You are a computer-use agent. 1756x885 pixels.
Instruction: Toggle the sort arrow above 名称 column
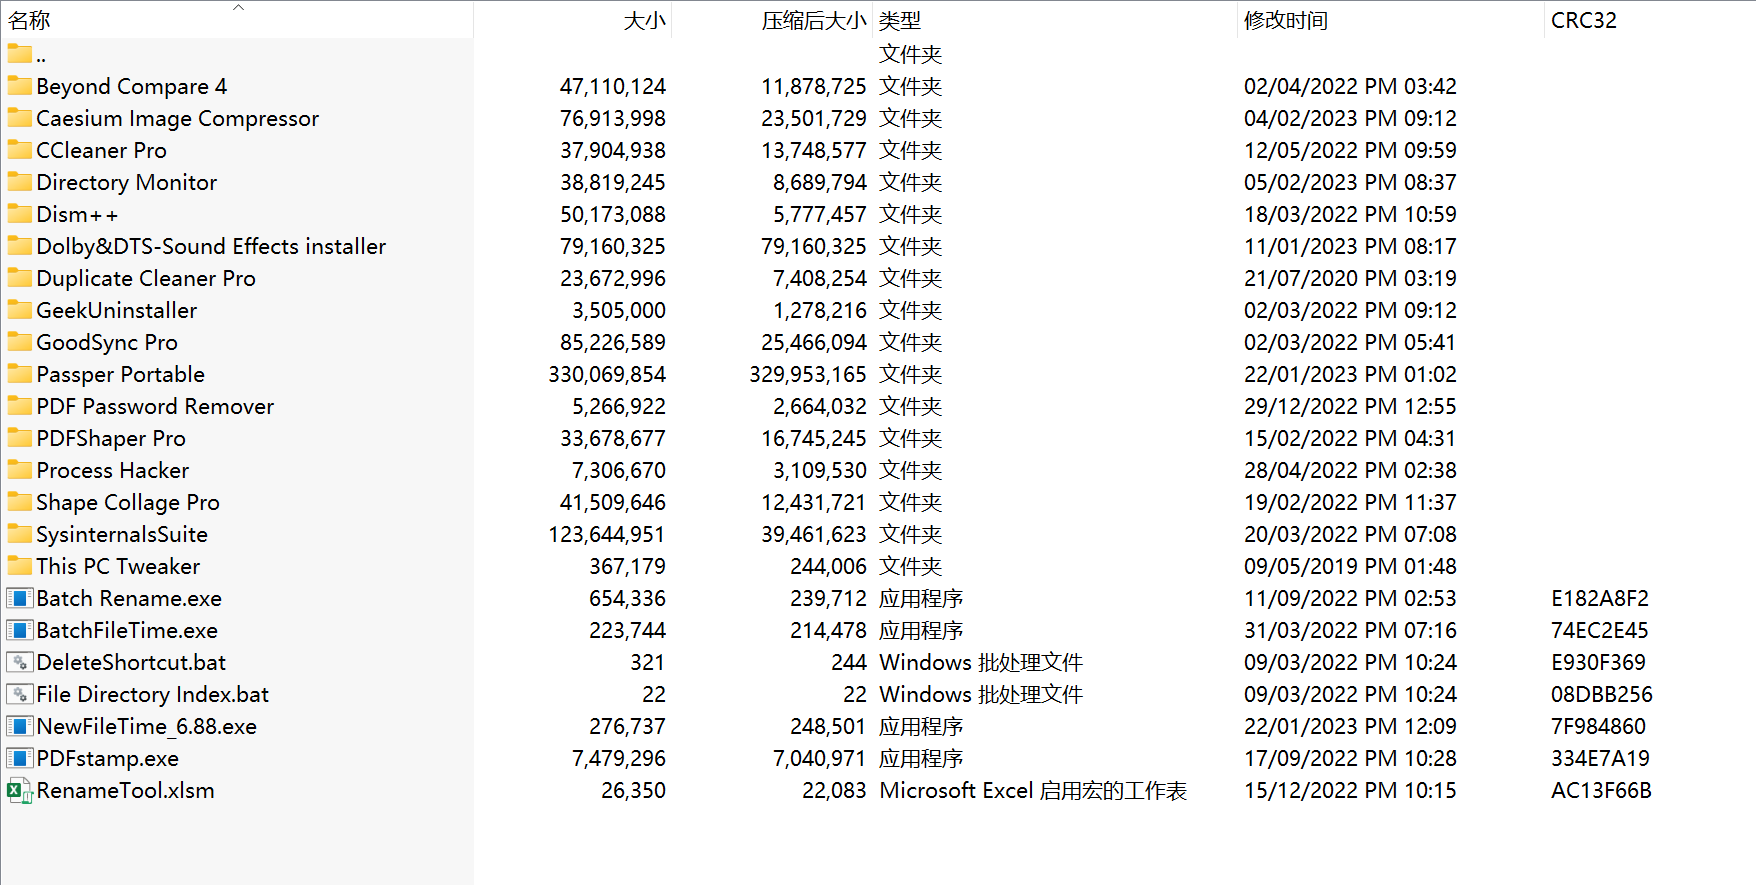[x=238, y=7]
